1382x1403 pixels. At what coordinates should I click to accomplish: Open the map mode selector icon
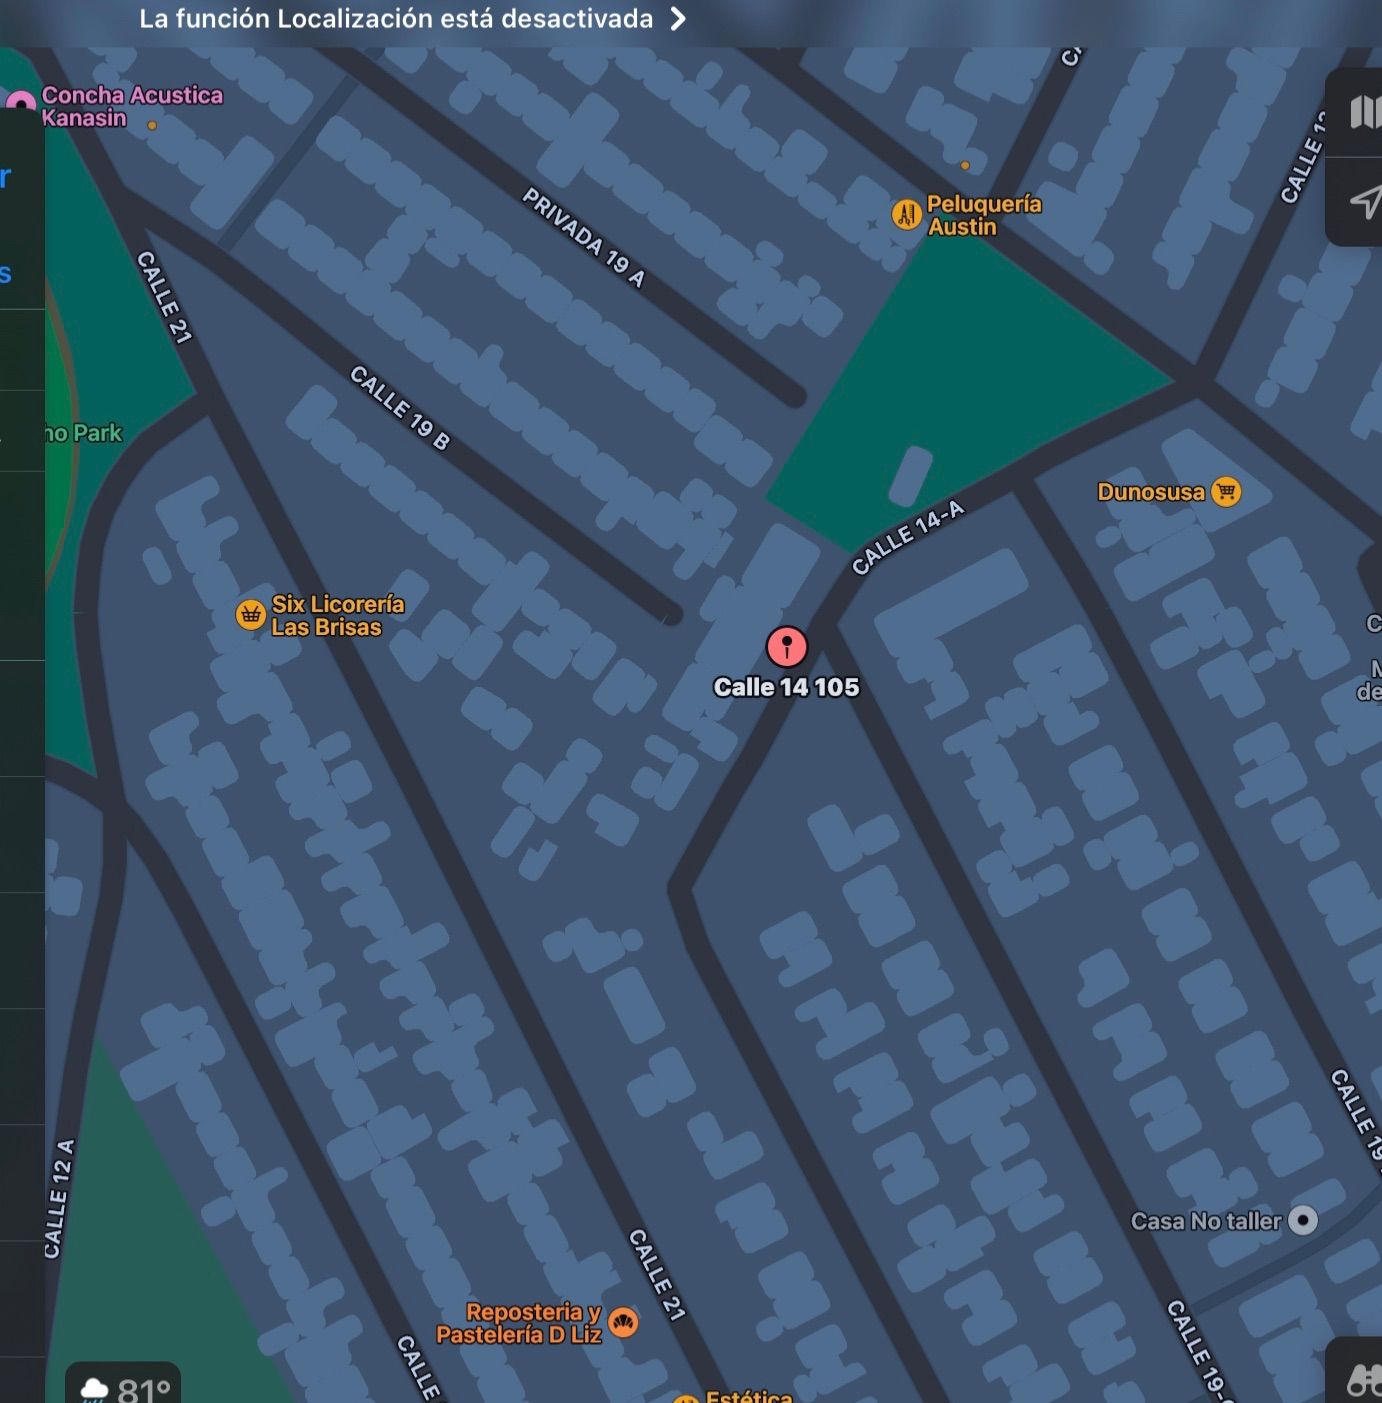1364,112
